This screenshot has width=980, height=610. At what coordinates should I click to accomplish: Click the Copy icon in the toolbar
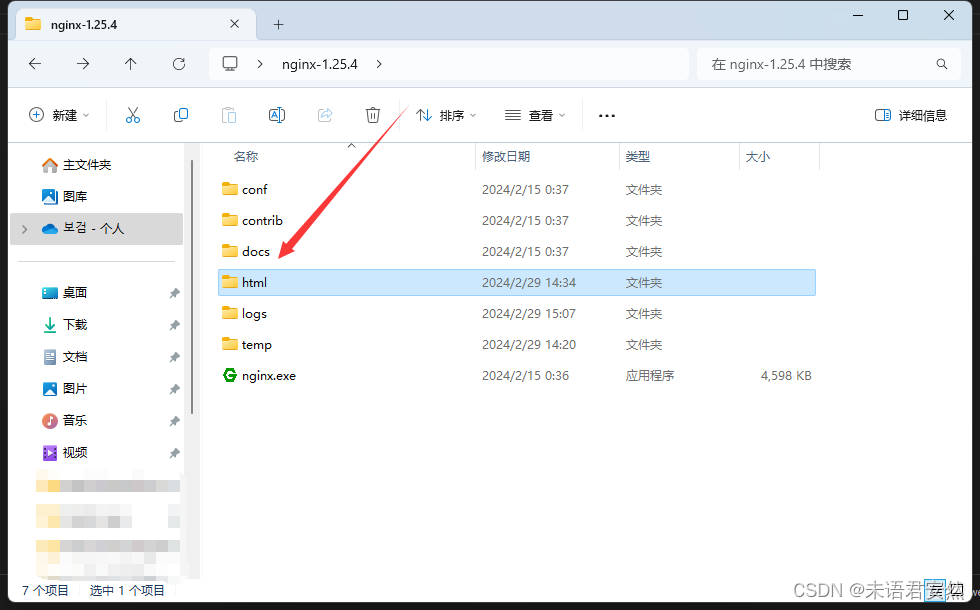click(x=181, y=115)
